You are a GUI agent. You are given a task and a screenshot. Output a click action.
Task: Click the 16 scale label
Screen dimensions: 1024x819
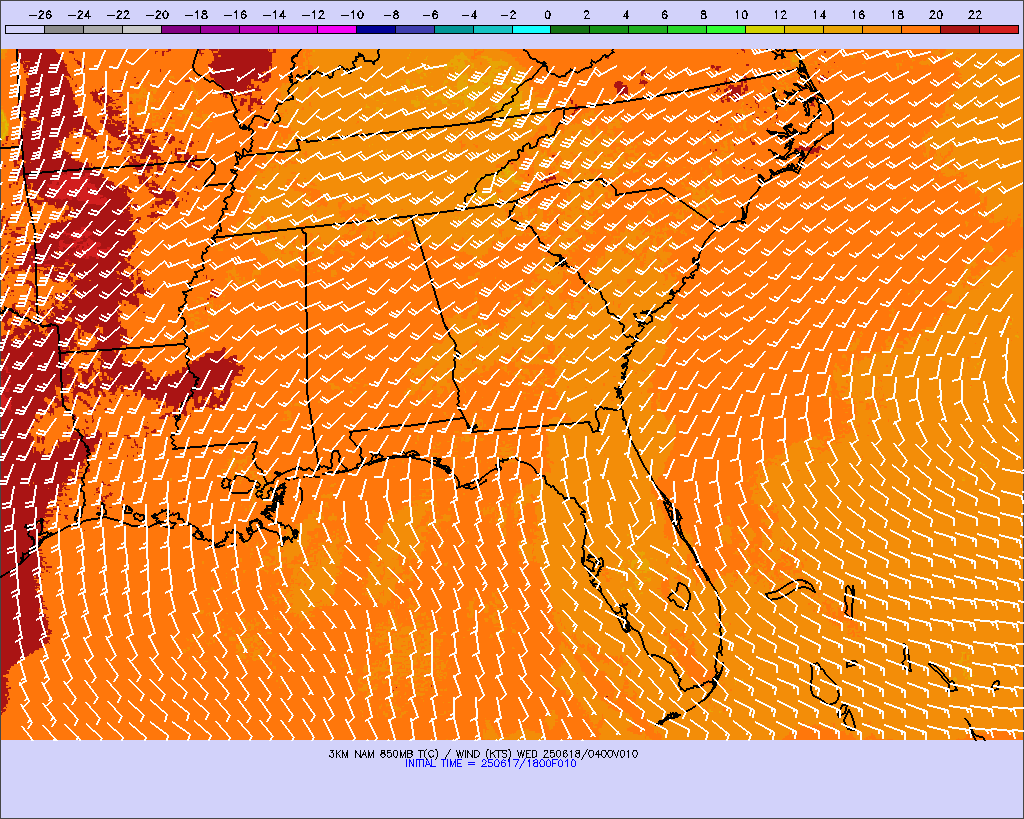click(x=858, y=14)
